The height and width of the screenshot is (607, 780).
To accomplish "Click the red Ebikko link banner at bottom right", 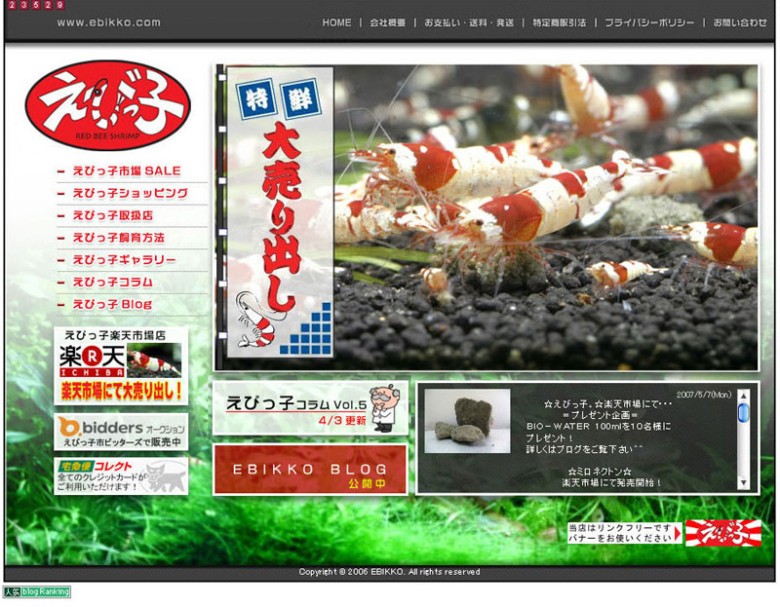I will click(x=722, y=533).
